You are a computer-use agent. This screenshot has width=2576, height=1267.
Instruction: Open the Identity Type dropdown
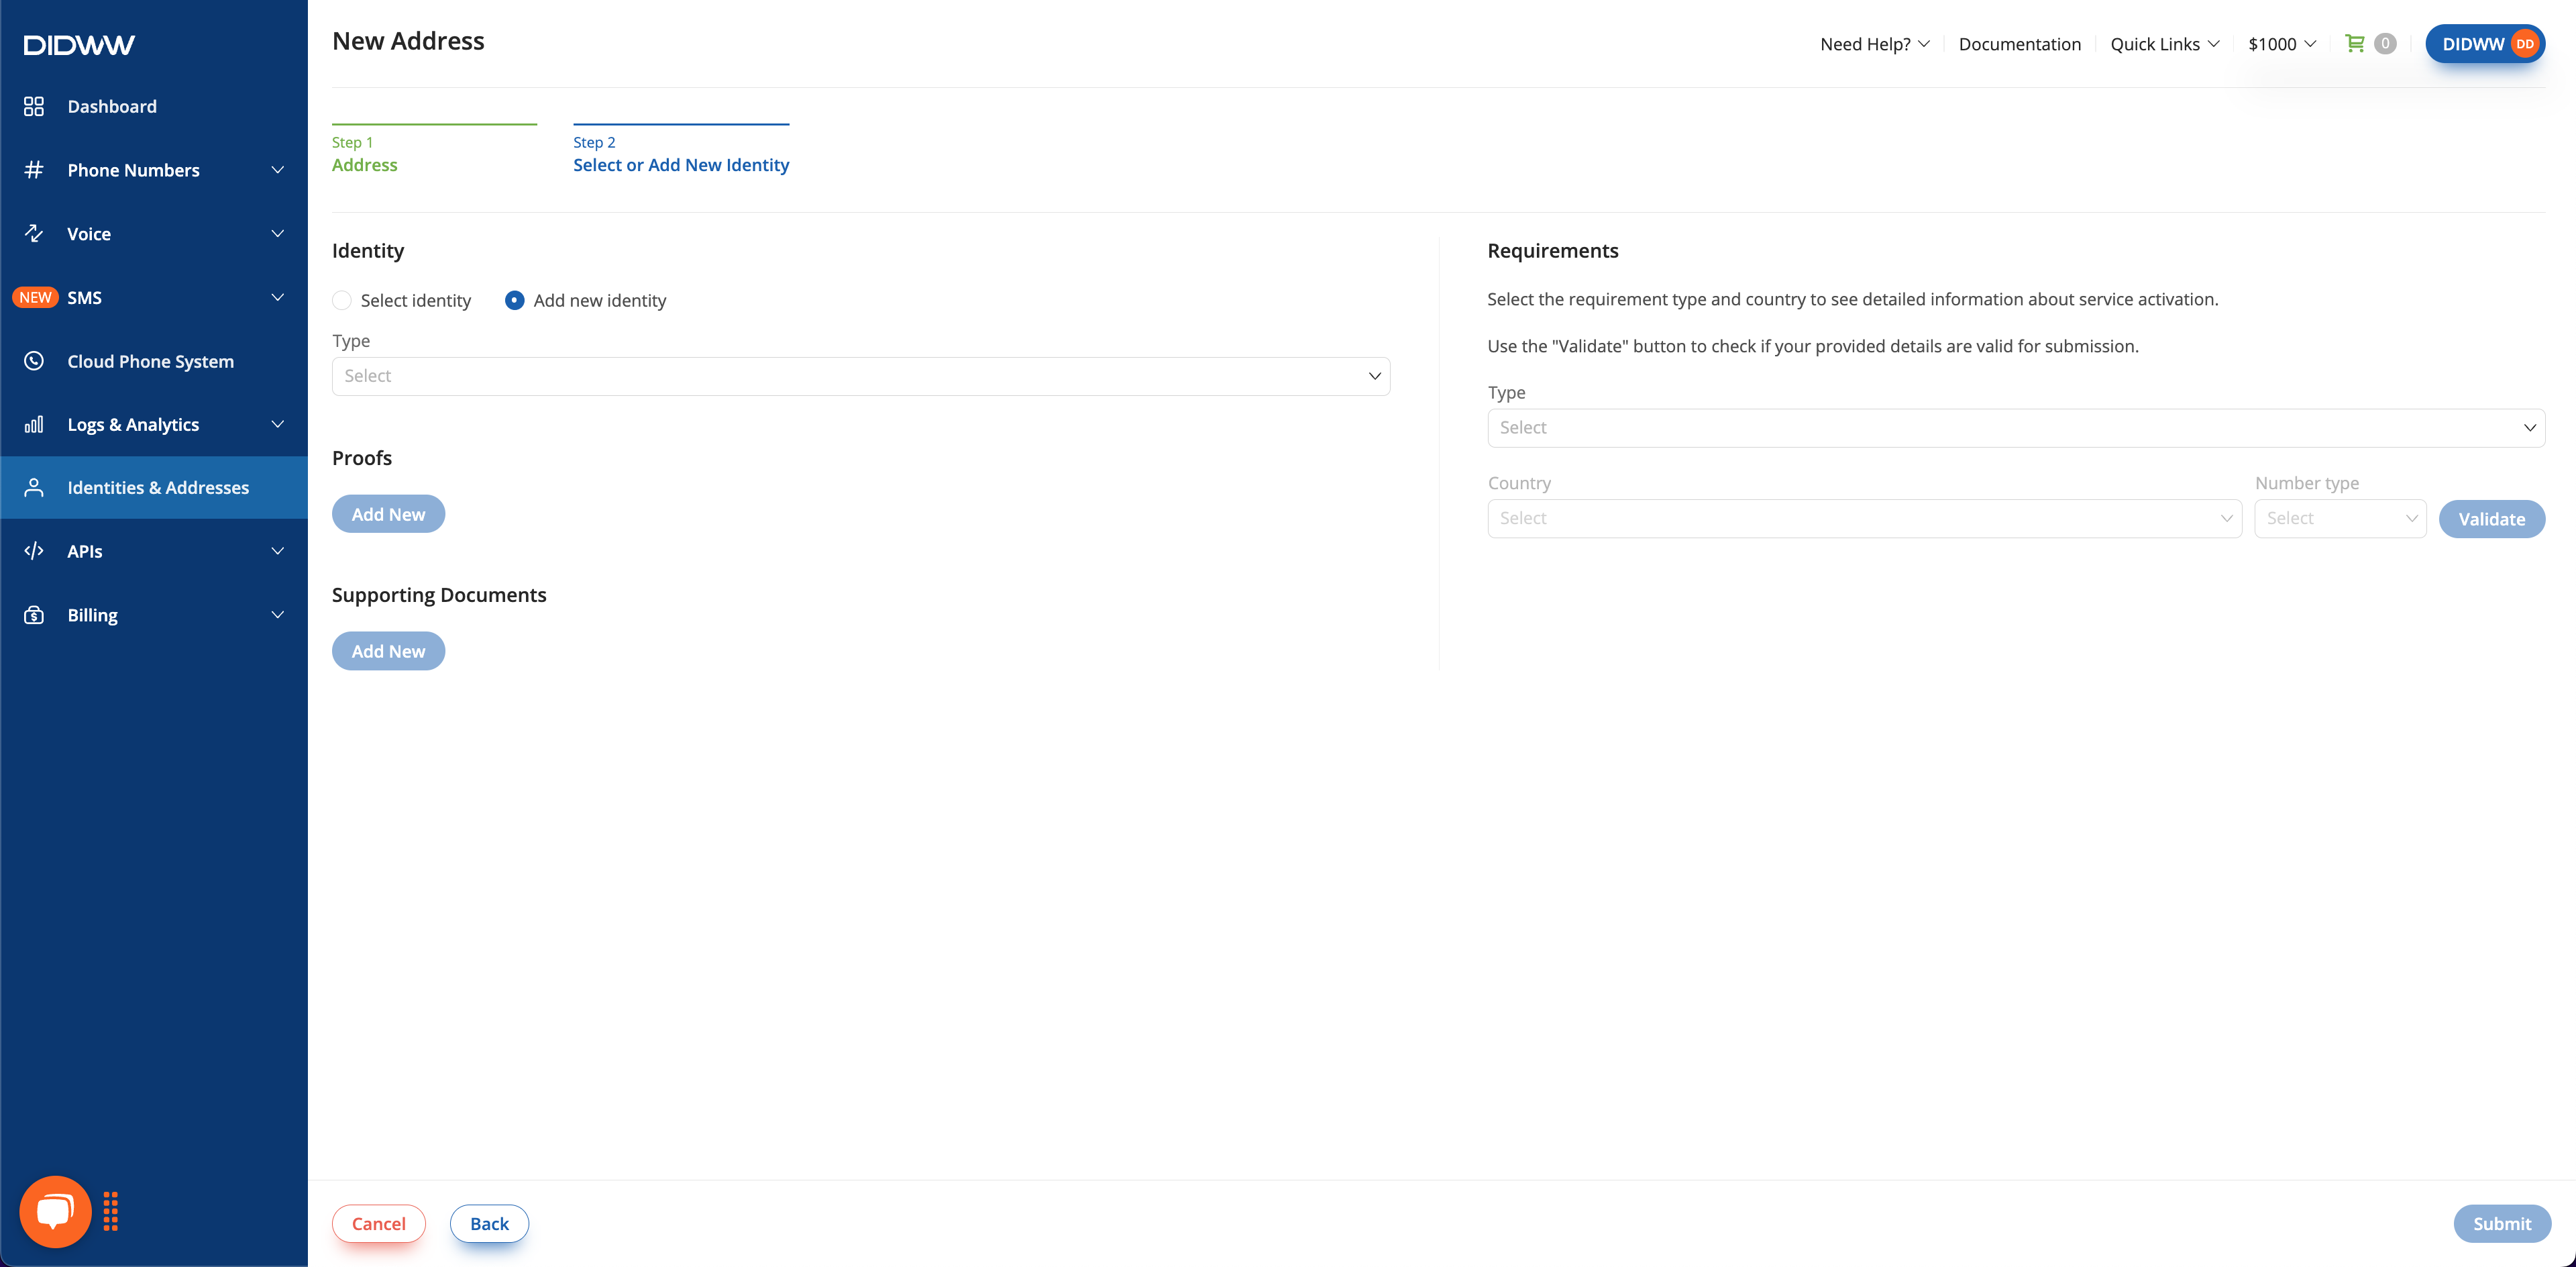861,376
